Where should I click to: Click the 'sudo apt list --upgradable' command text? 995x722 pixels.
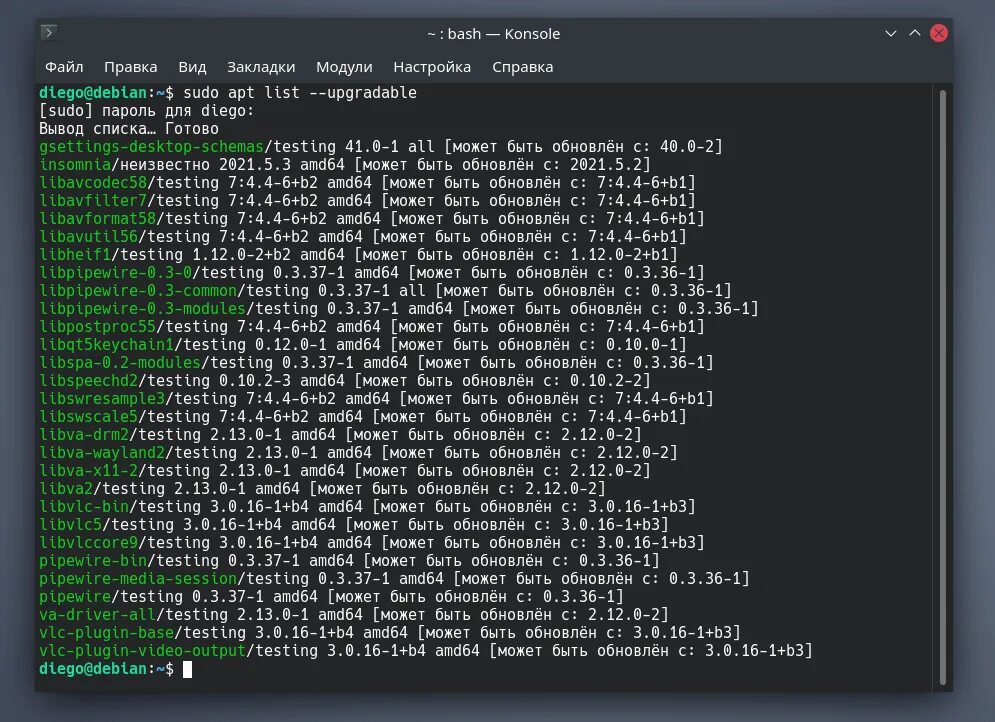pyautogui.click(x=300, y=93)
